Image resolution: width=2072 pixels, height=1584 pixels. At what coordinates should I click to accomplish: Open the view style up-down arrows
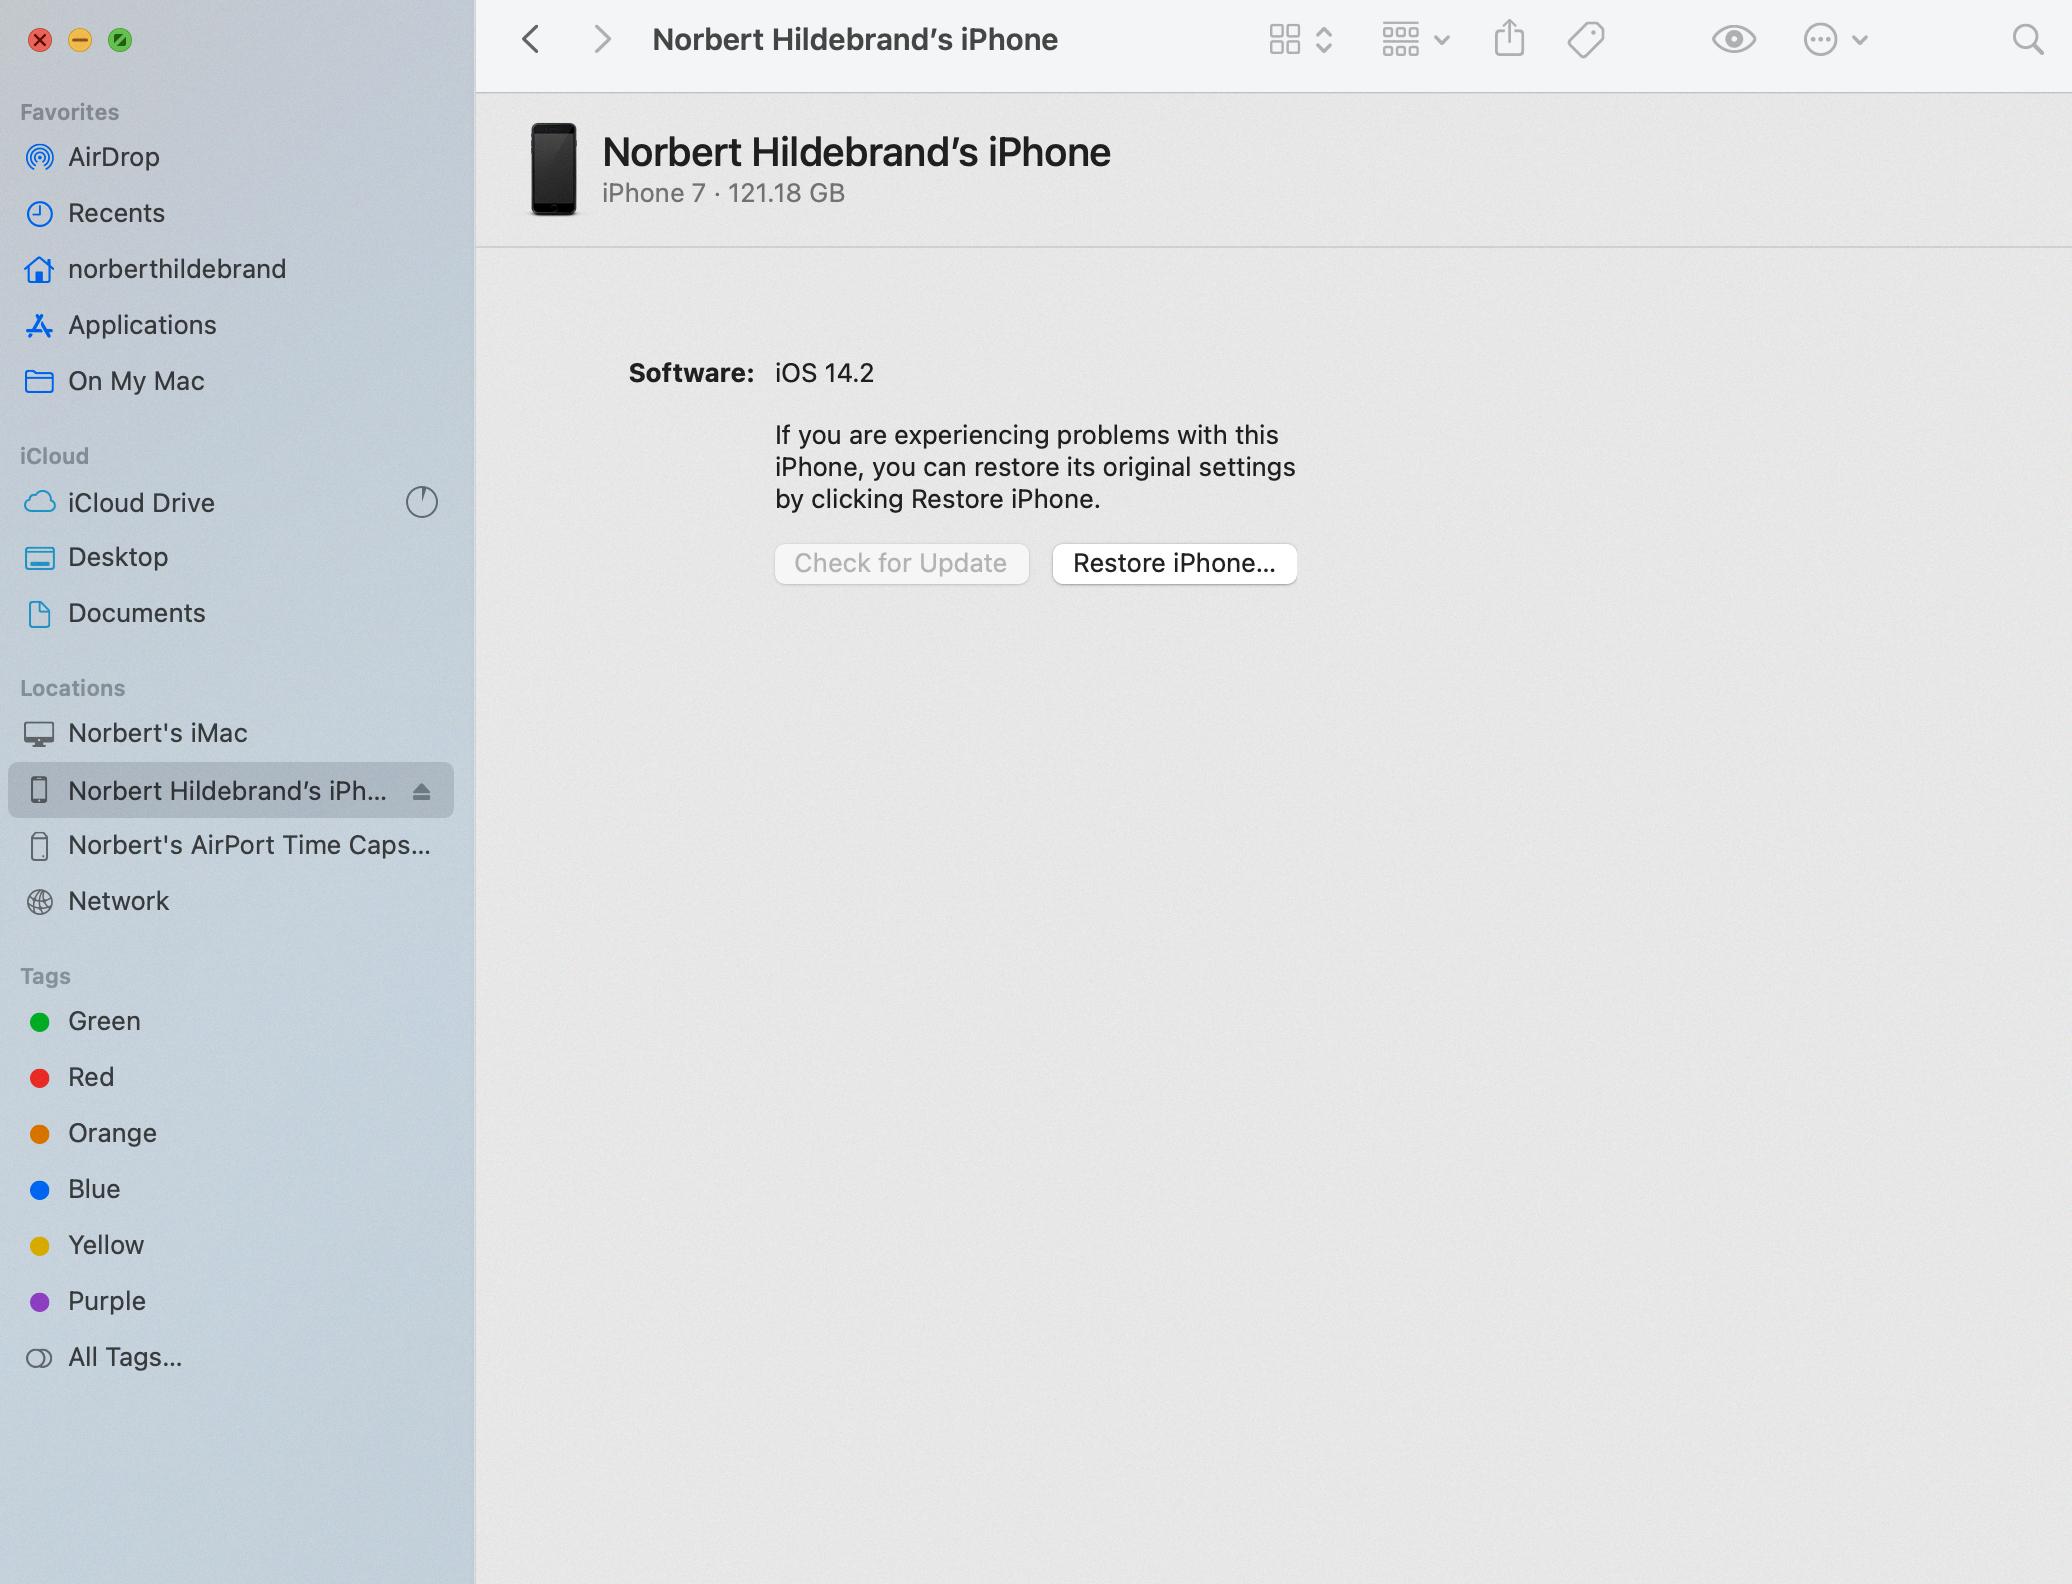1324,40
